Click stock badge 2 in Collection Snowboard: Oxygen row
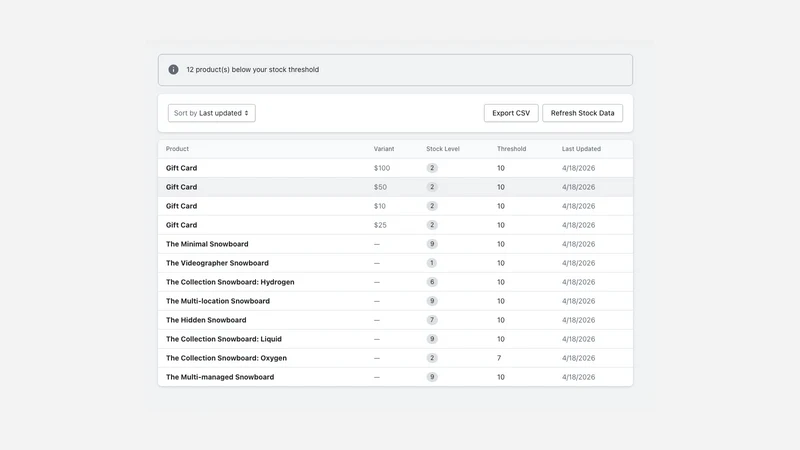 [x=432, y=358]
